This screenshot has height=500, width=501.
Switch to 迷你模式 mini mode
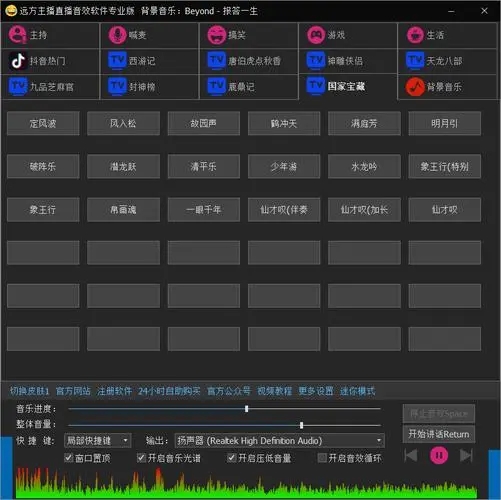tap(357, 391)
